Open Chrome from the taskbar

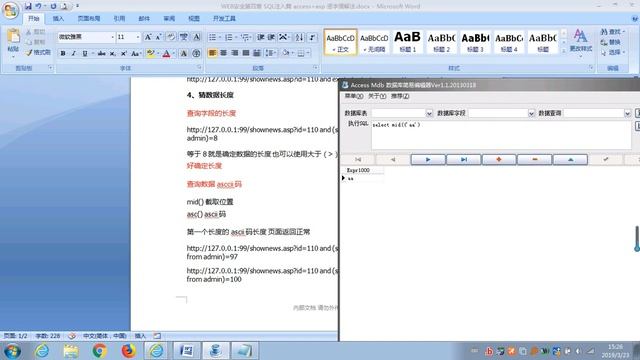[x=99, y=351]
